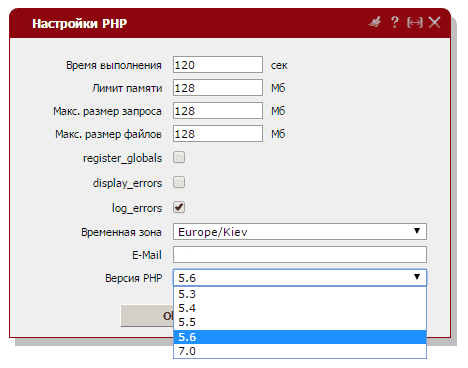Select PHP version 5.3 from list
Viewport: 468px width, 368px height.
pos(300,294)
